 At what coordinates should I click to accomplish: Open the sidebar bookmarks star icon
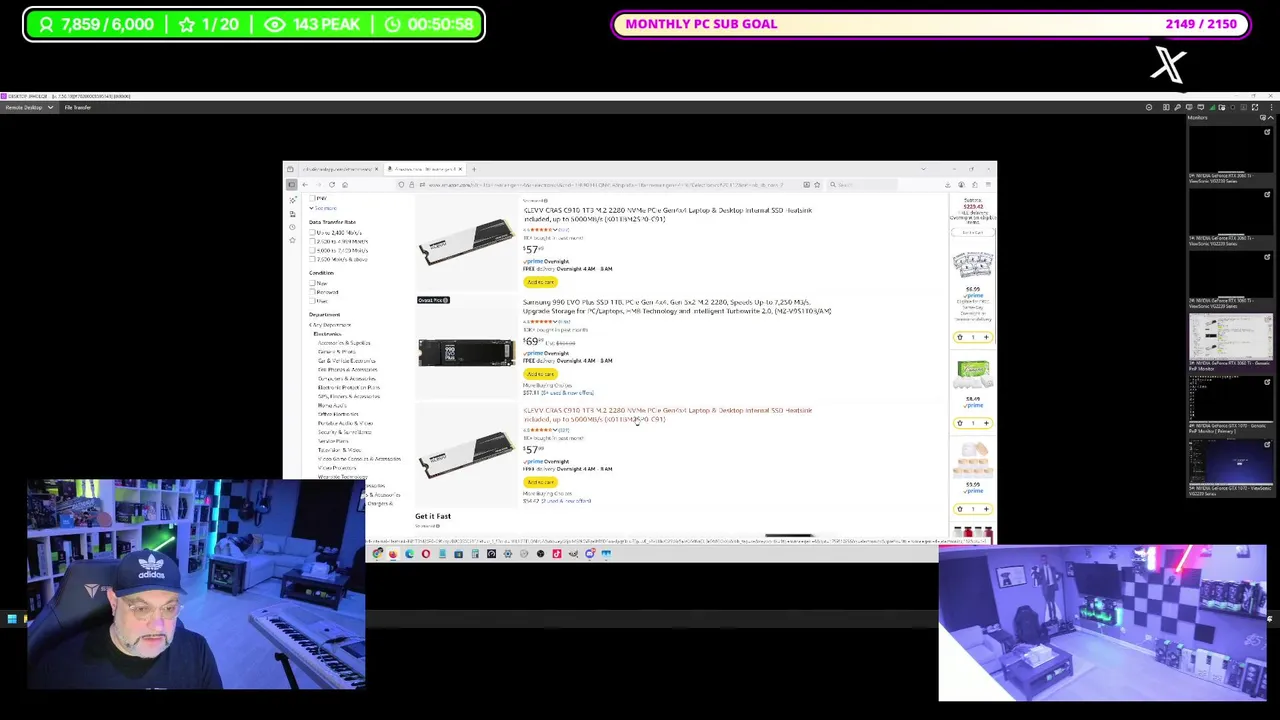coord(292,240)
